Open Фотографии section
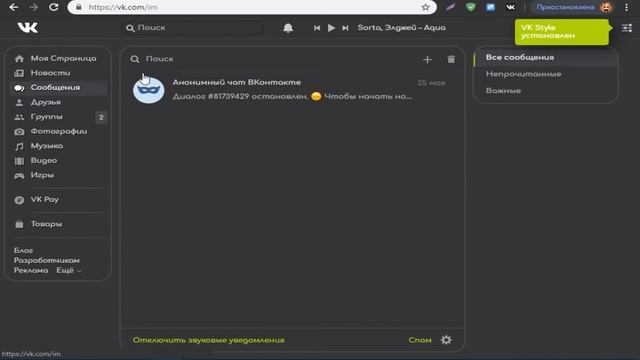The height and width of the screenshot is (360, 640). tap(58, 131)
